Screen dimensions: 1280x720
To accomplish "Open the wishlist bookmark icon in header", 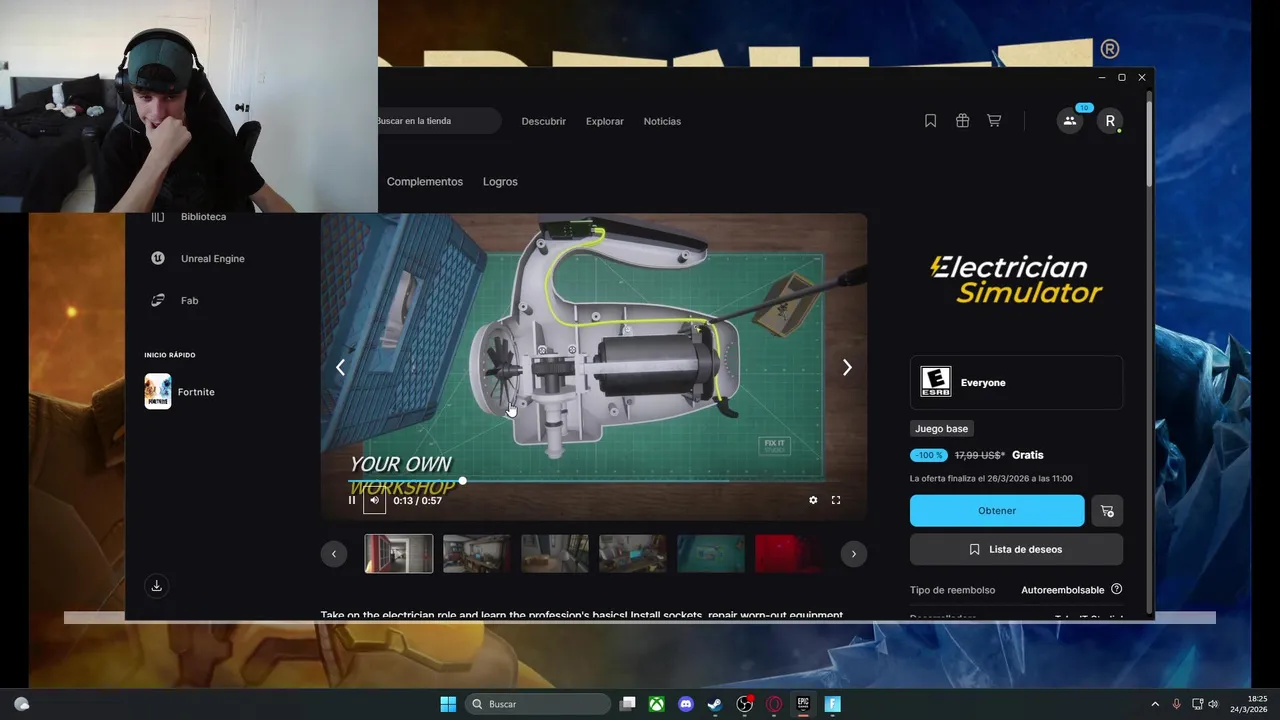I will pyautogui.click(x=930, y=121).
